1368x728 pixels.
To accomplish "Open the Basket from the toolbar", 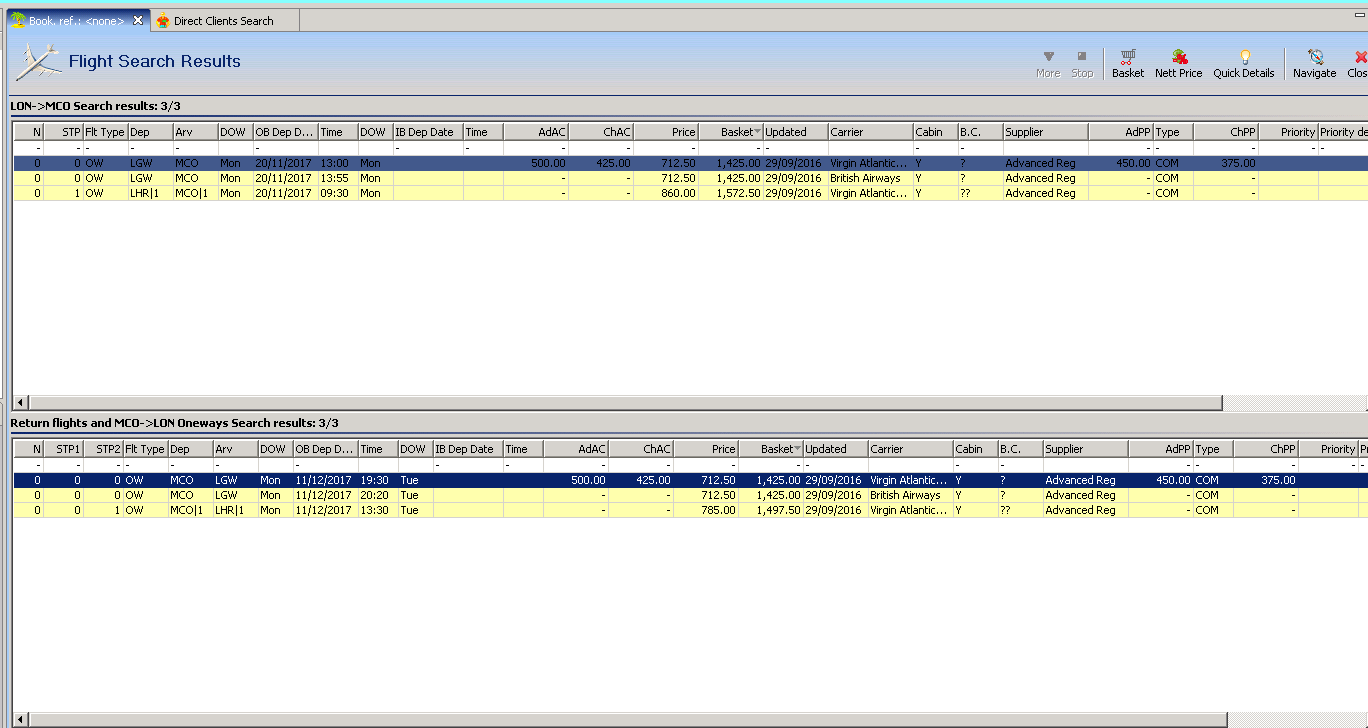I will click(1128, 64).
